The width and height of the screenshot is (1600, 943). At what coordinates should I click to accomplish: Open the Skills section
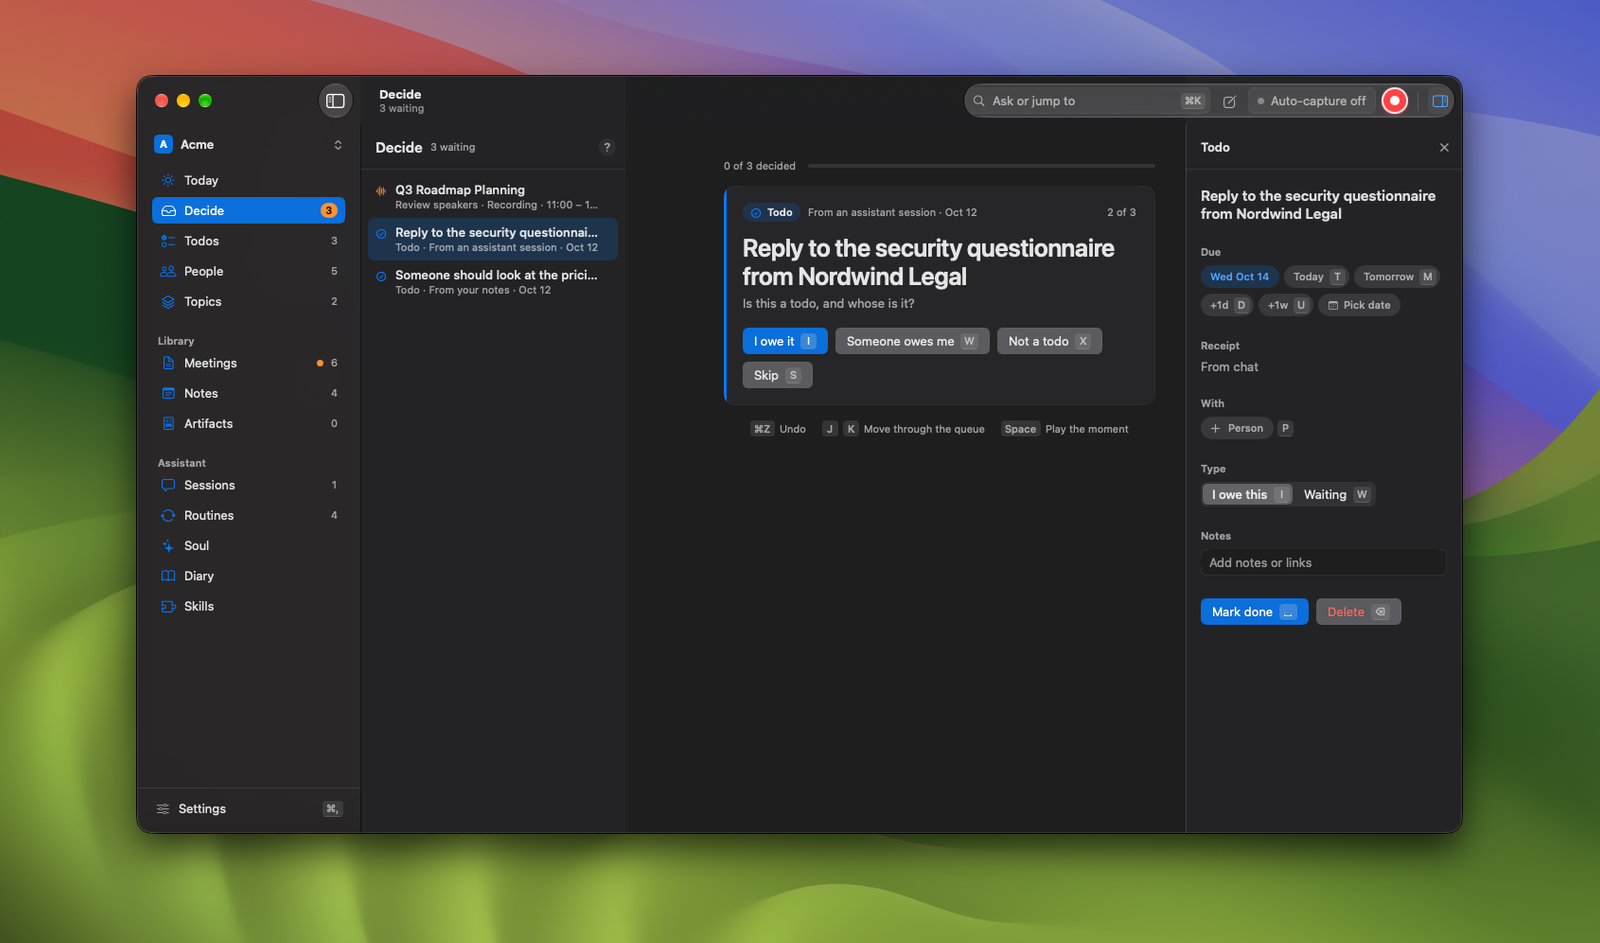248,606
